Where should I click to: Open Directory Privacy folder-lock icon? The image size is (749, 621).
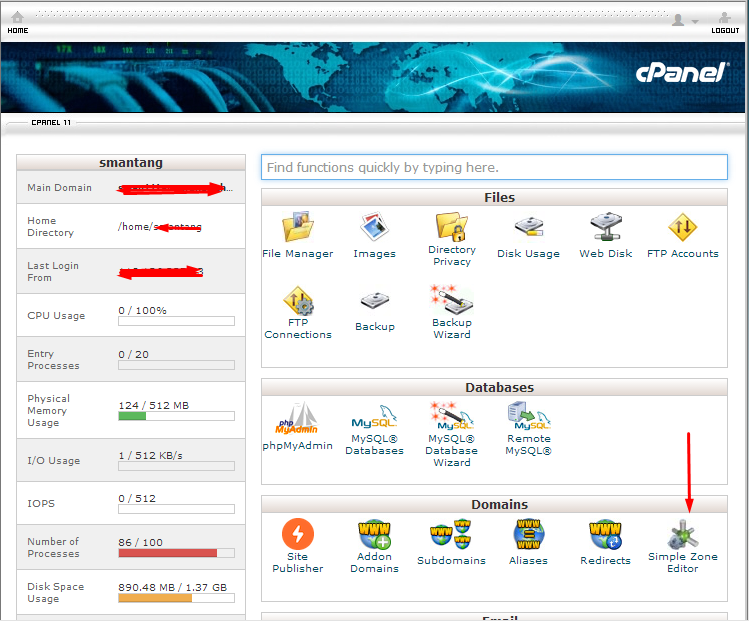coord(451,226)
